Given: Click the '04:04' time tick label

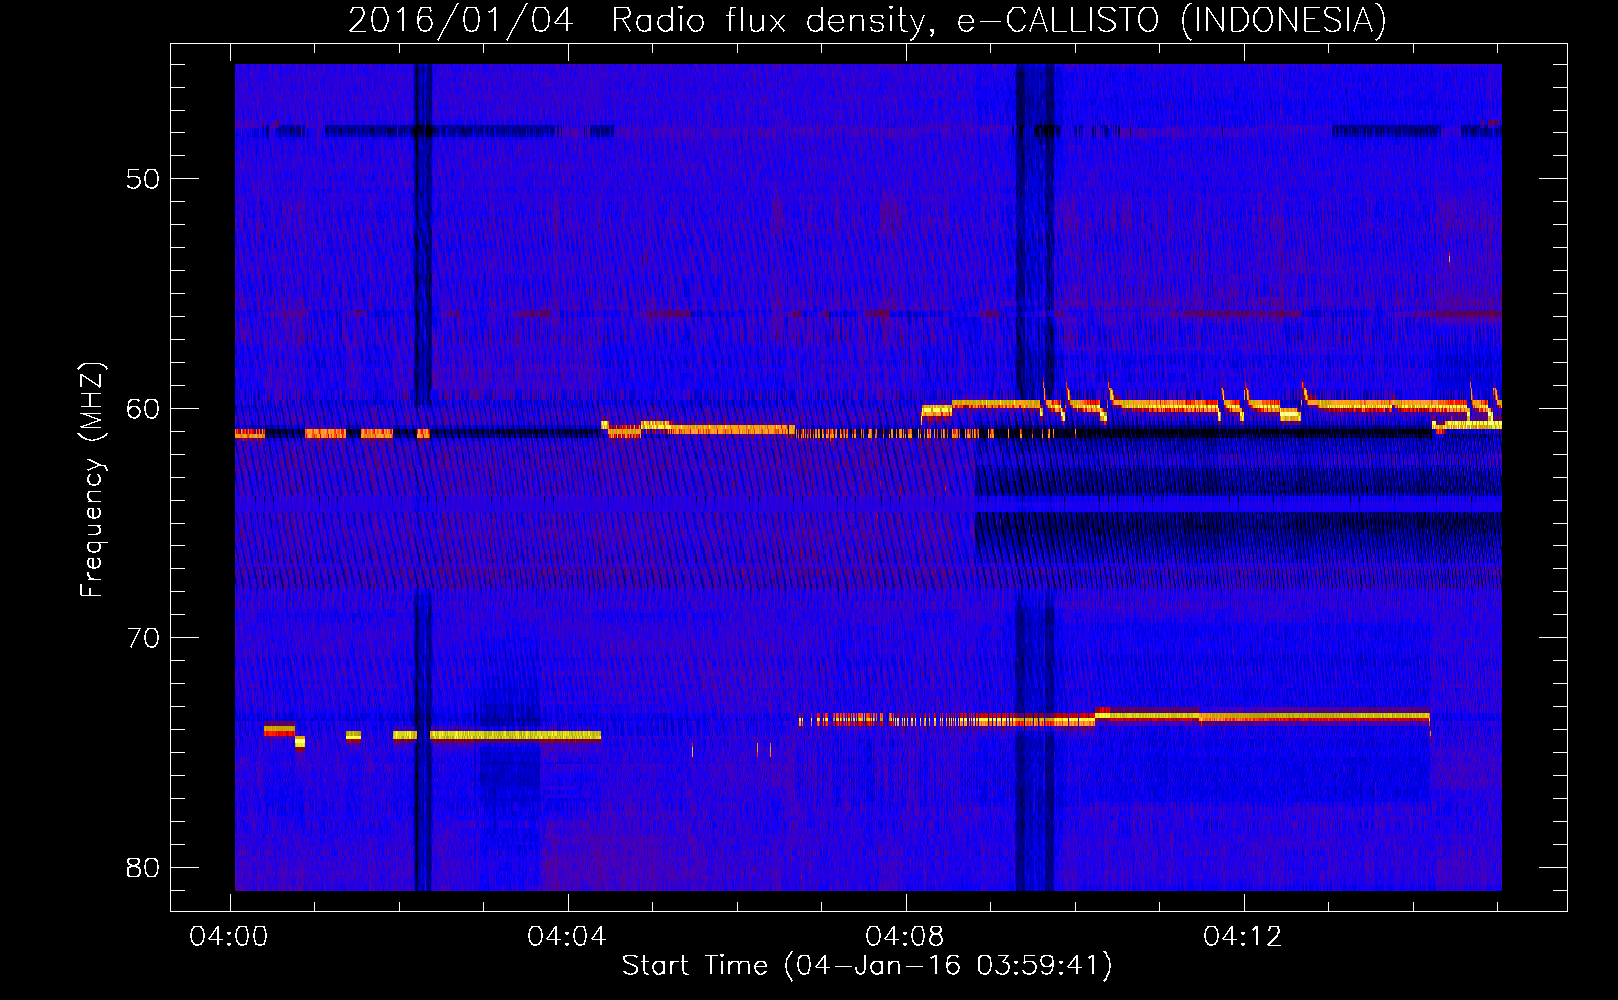Looking at the screenshot, I should pyautogui.click(x=567, y=937).
